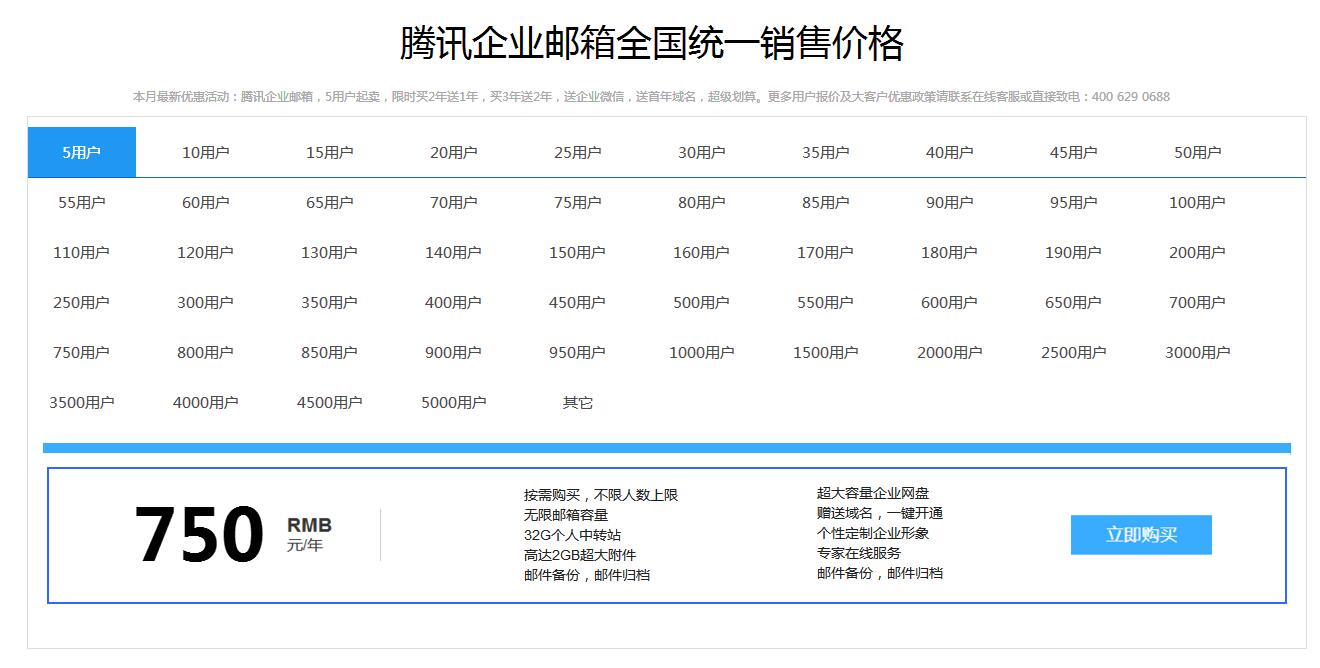1320x668 pixels.
Task: Switch to 700用户 plan
Action: 1197,302
